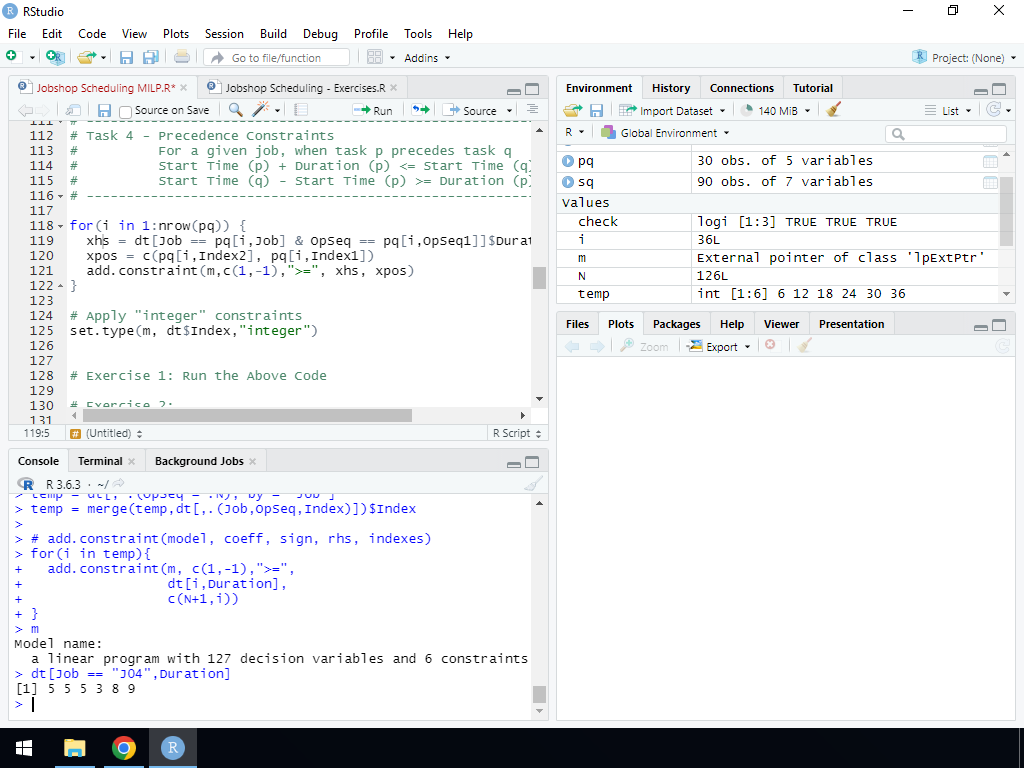Viewport: 1024px width, 768px height.
Task: Click the re-run previous code icon
Action: click(x=421, y=110)
